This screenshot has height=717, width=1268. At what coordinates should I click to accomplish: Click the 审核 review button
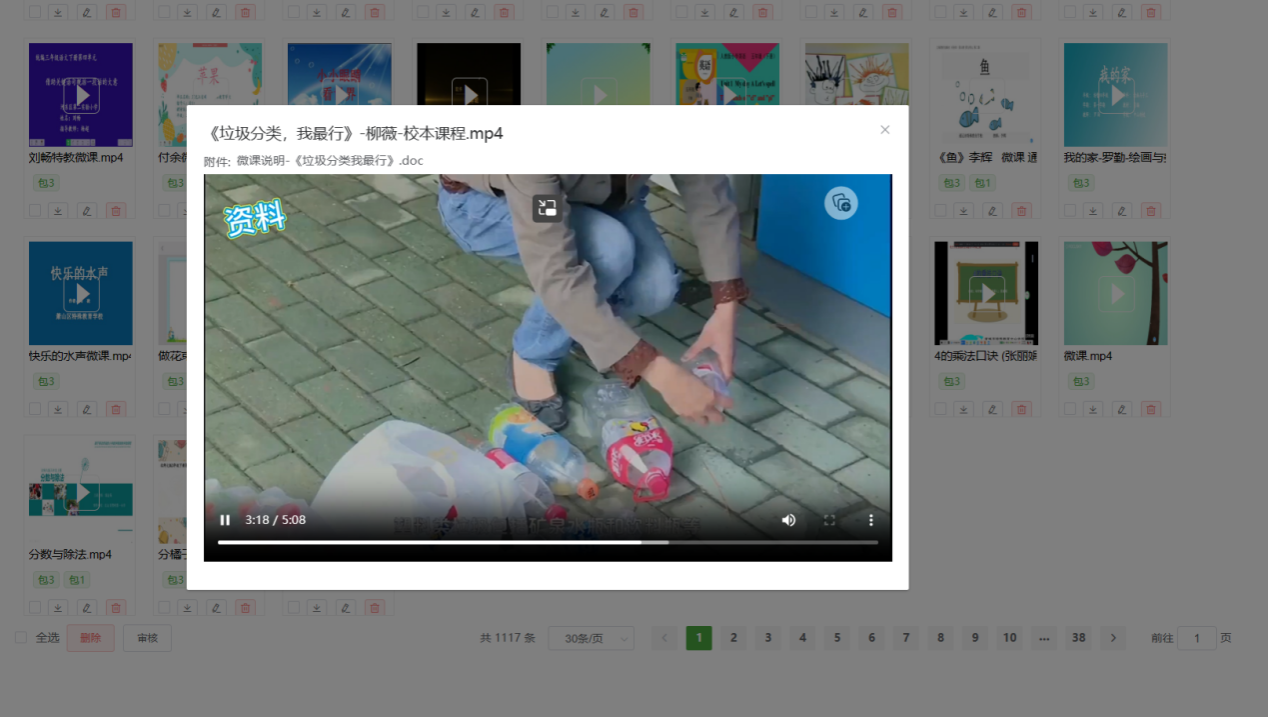pos(147,638)
